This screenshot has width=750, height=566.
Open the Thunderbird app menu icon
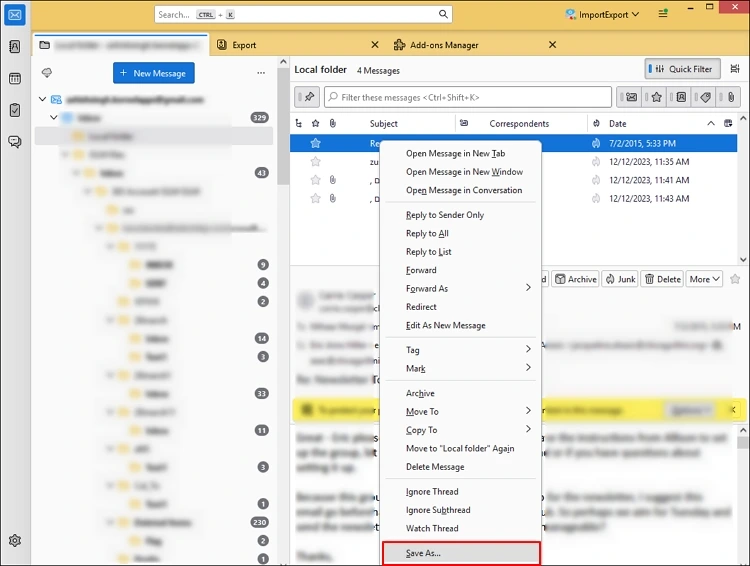pos(663,14)
